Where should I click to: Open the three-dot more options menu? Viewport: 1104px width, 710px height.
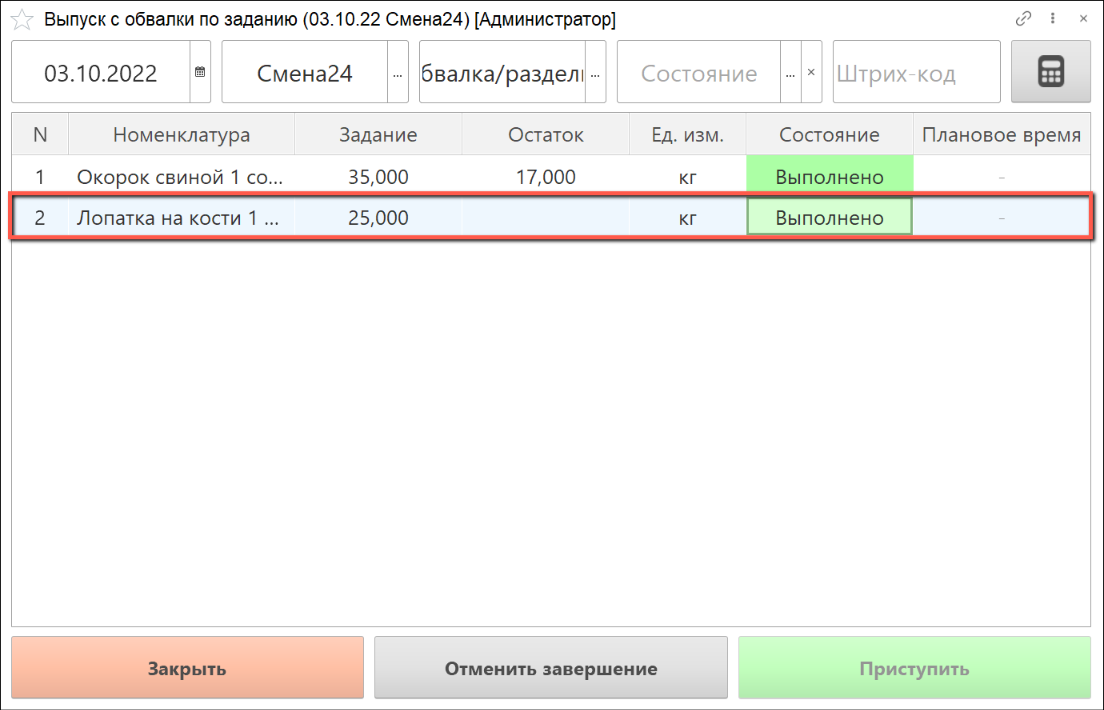coord(1053,19)
